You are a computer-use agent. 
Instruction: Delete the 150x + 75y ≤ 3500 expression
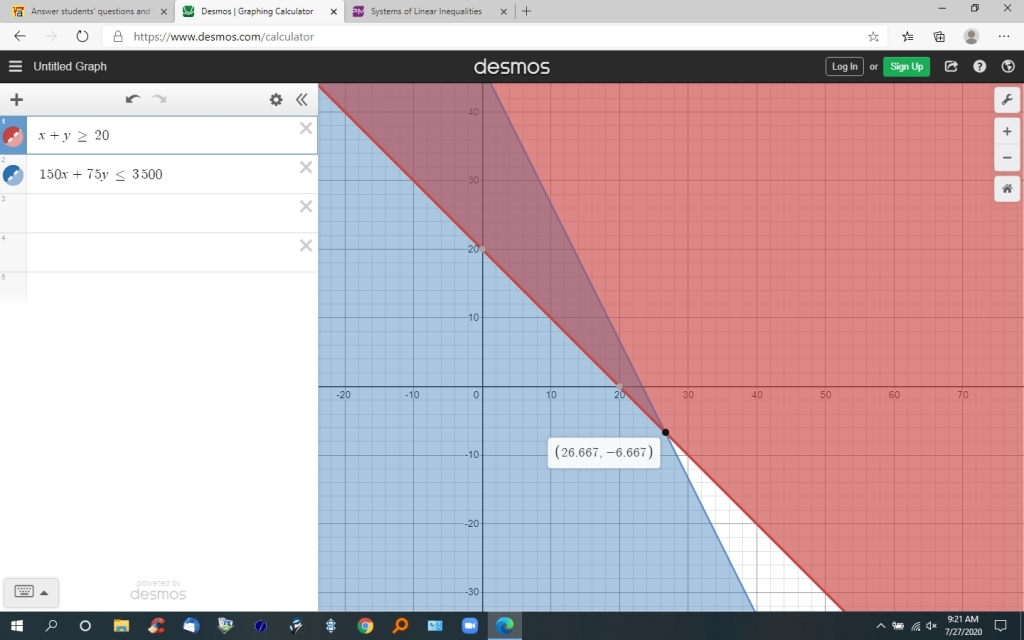point(306,168)
